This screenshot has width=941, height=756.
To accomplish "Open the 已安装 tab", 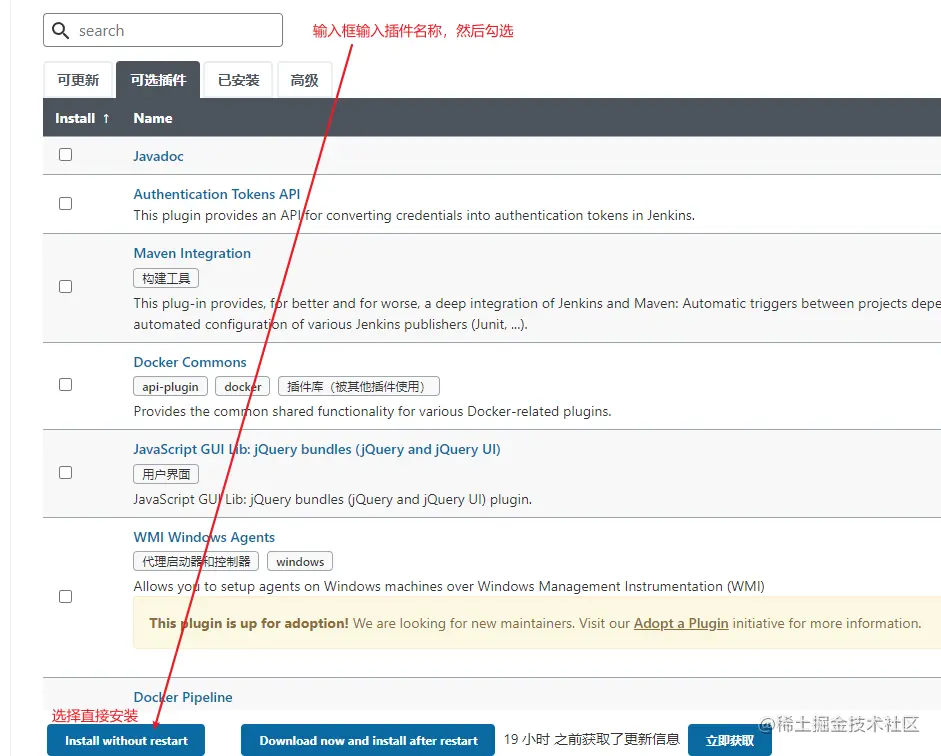I will [x=238, y=80].
